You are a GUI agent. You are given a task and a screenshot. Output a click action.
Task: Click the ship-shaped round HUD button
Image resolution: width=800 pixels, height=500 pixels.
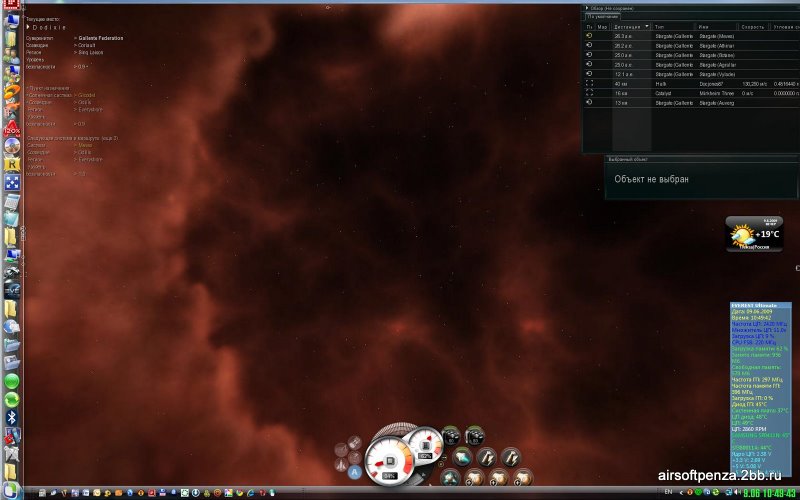[x=341, y=465]
